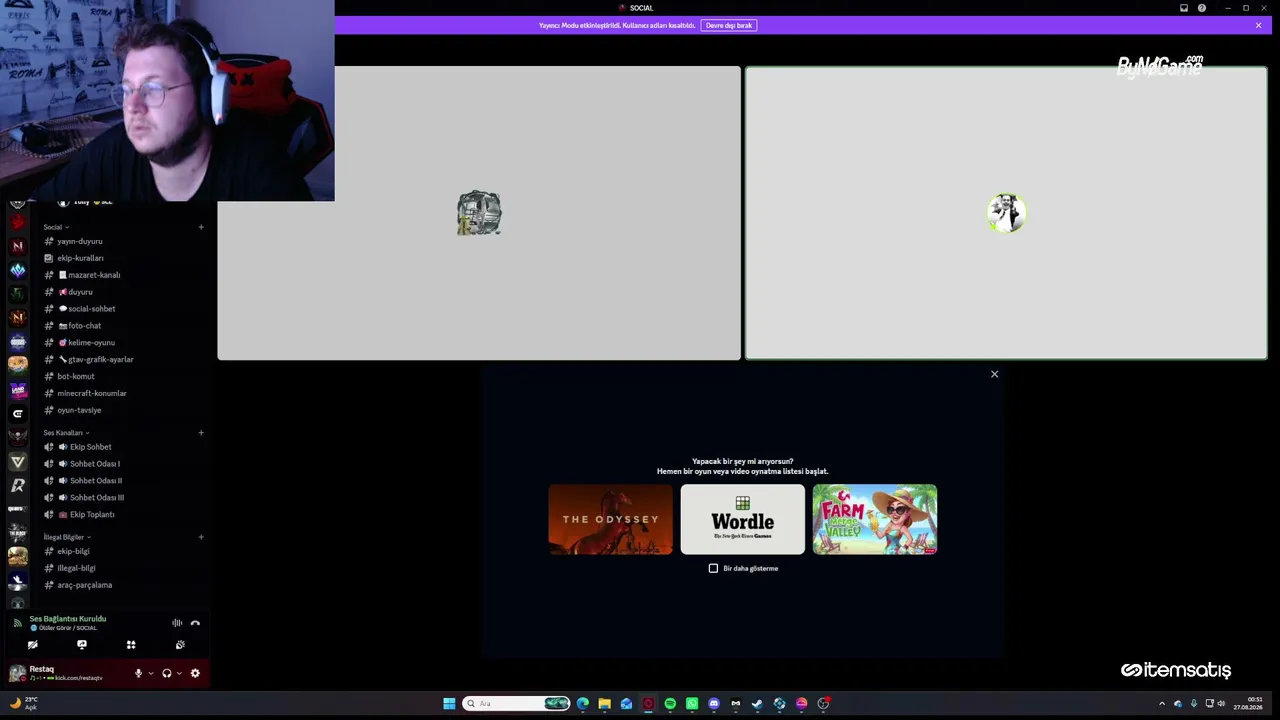Open File Explorer from the taskbar

click(x=604, y=703)
